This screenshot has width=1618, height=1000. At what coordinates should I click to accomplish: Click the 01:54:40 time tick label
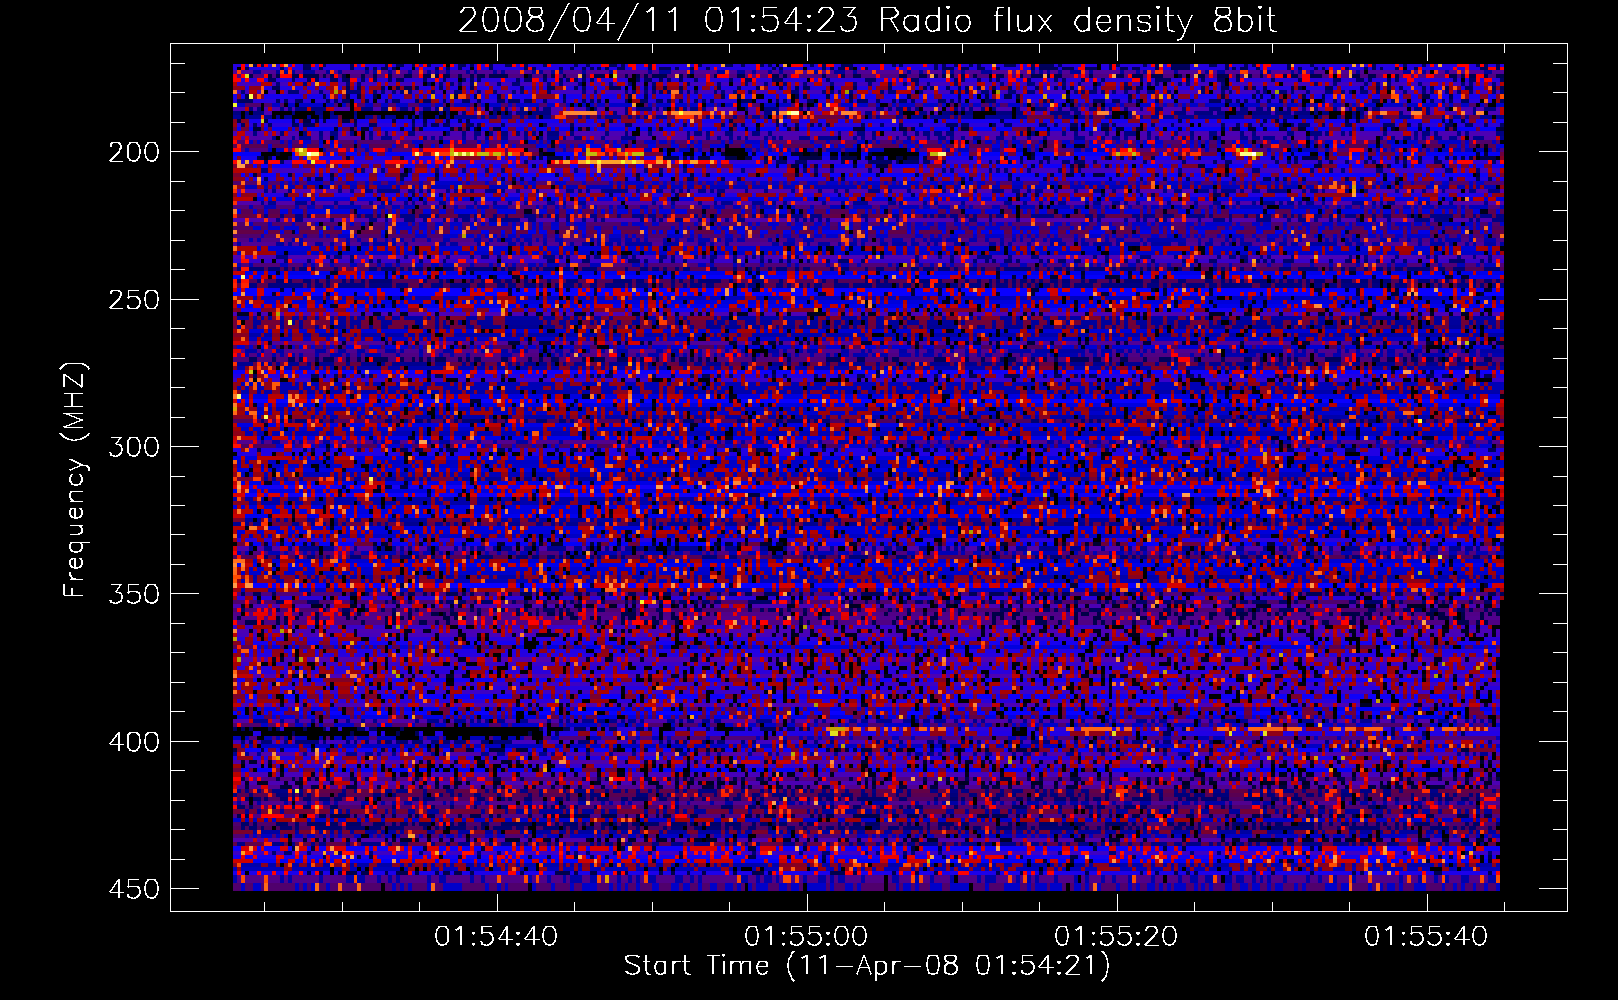[496, 937]
